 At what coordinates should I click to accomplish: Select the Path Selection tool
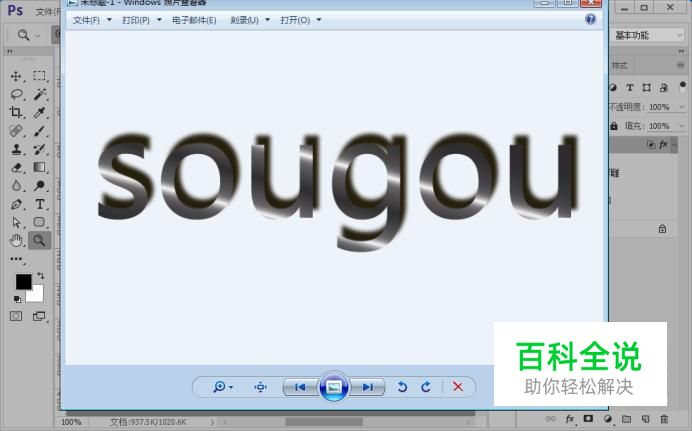point(16,222)
